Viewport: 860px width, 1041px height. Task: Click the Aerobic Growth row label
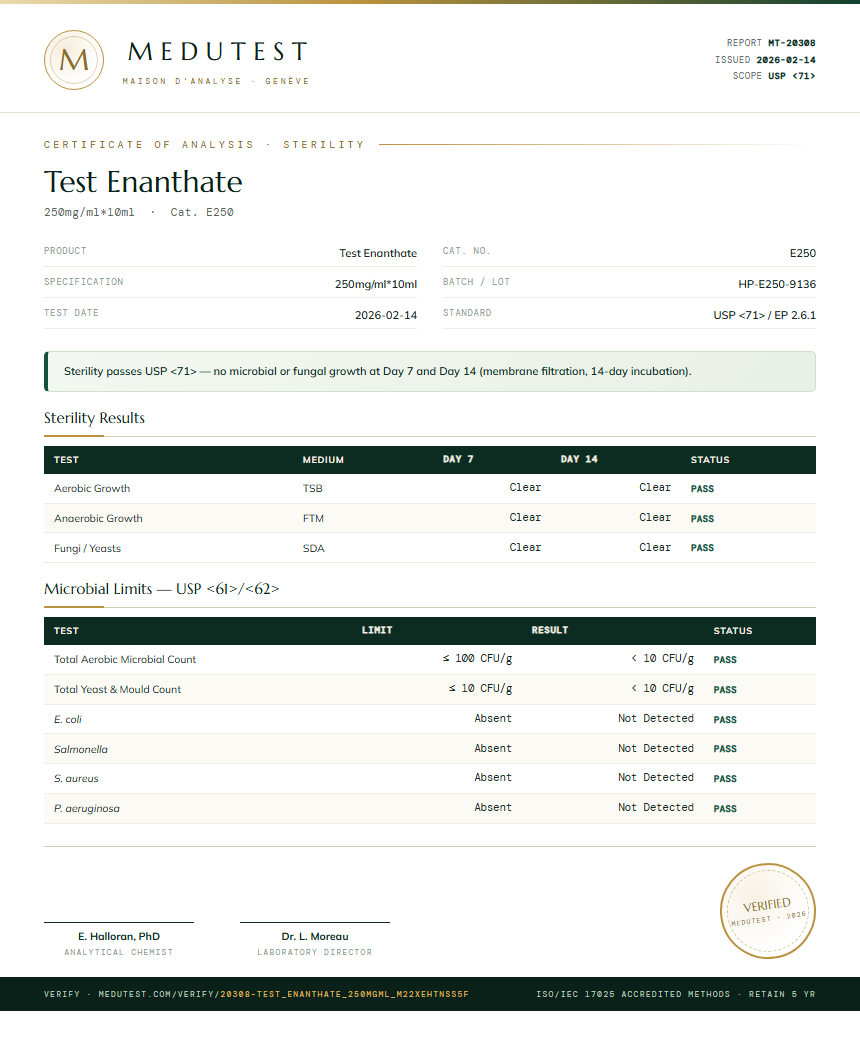(x=92, y=489)
